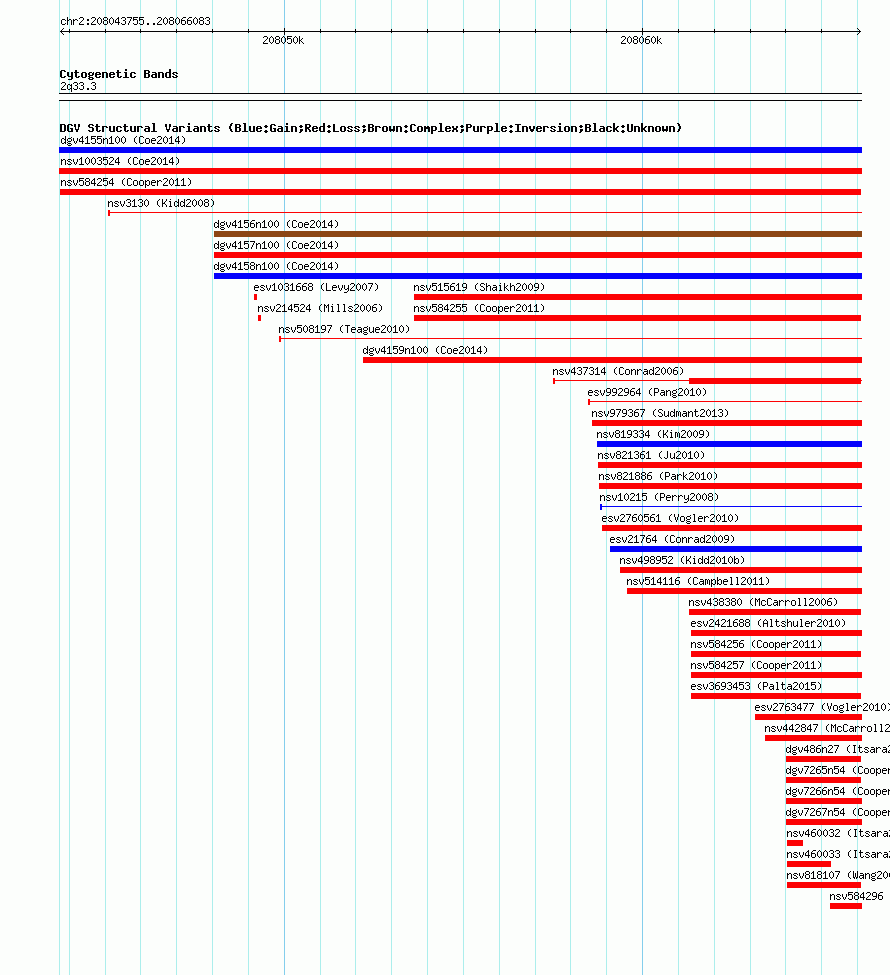890x975 pixels.
Task: Click the esv2421688 (Altshuler2010) label
Action: pos(768,624)
